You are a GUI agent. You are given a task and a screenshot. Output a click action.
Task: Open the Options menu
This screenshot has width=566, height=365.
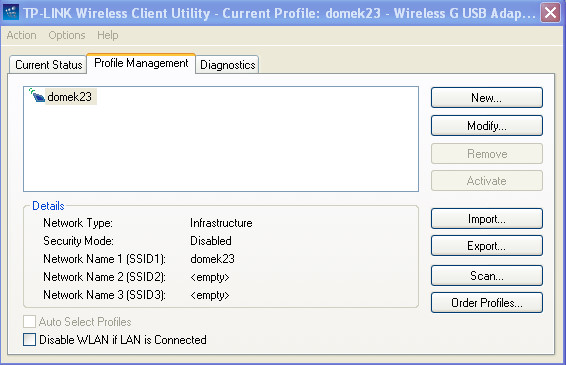coord(67,35)
